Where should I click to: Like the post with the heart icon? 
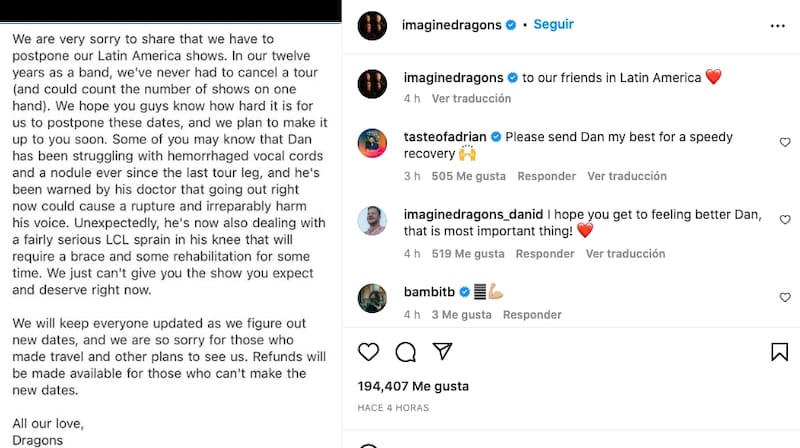pyautogui.click(x=369, y=352)
